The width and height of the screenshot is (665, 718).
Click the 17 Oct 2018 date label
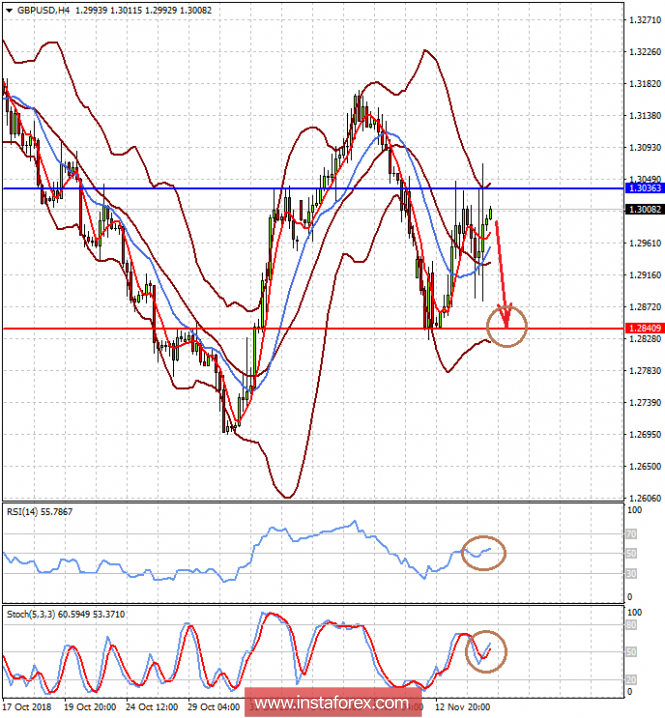pyautogui.click(x=28, y=708)
